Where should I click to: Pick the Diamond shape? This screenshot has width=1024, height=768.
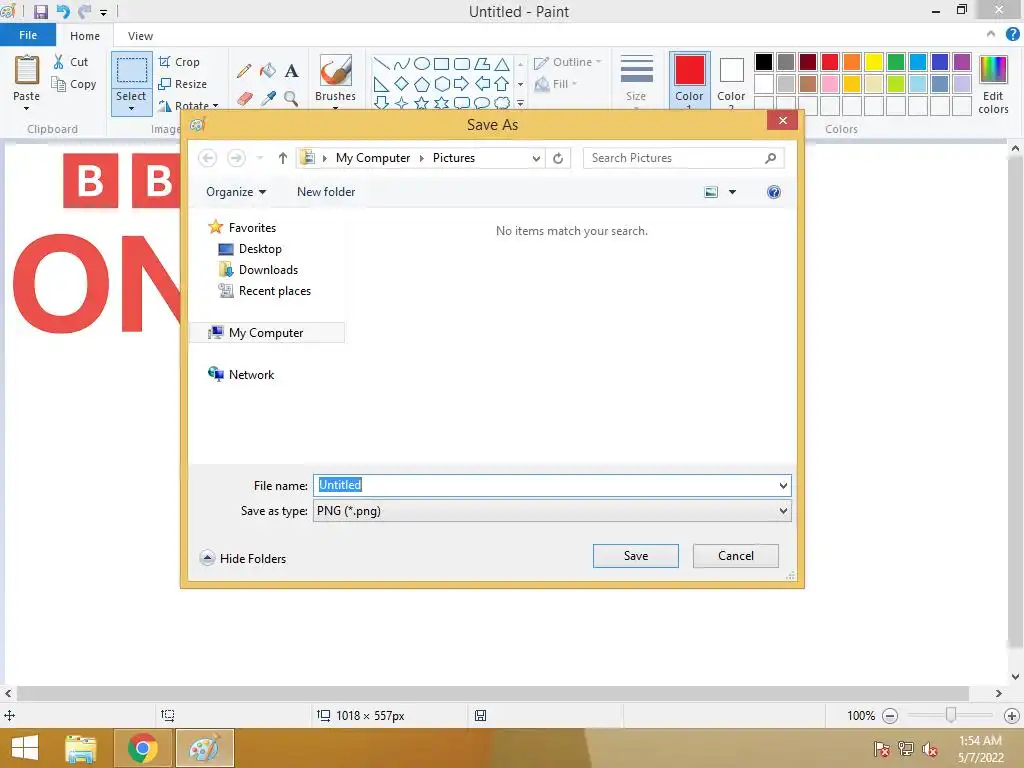tap(402, 84)
